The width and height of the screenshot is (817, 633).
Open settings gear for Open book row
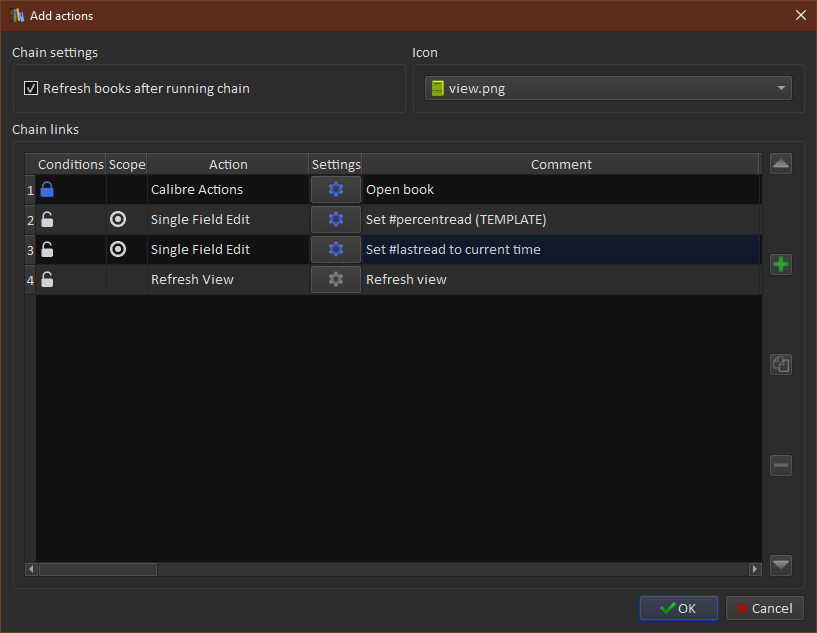pos(336,190)
